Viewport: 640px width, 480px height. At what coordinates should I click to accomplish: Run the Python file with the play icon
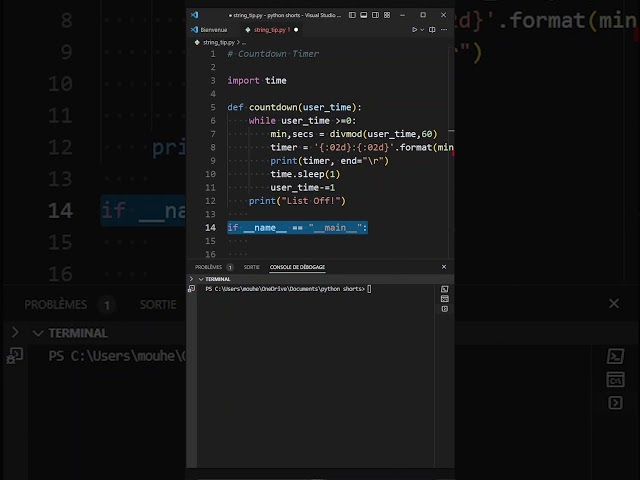point(414,30)
